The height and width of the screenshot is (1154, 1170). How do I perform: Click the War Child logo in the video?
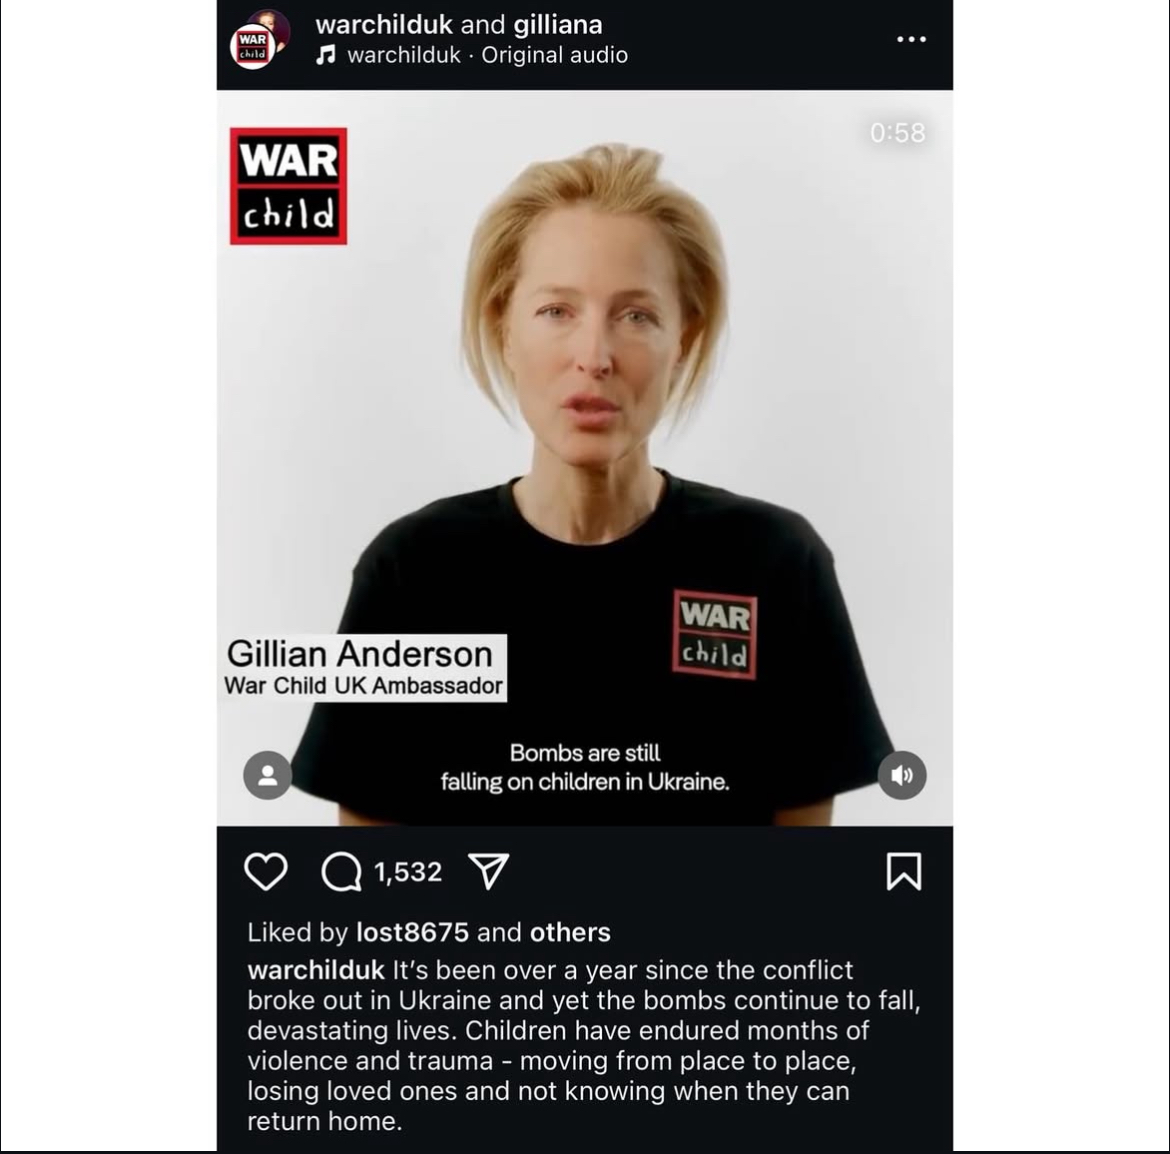[288, 186]
